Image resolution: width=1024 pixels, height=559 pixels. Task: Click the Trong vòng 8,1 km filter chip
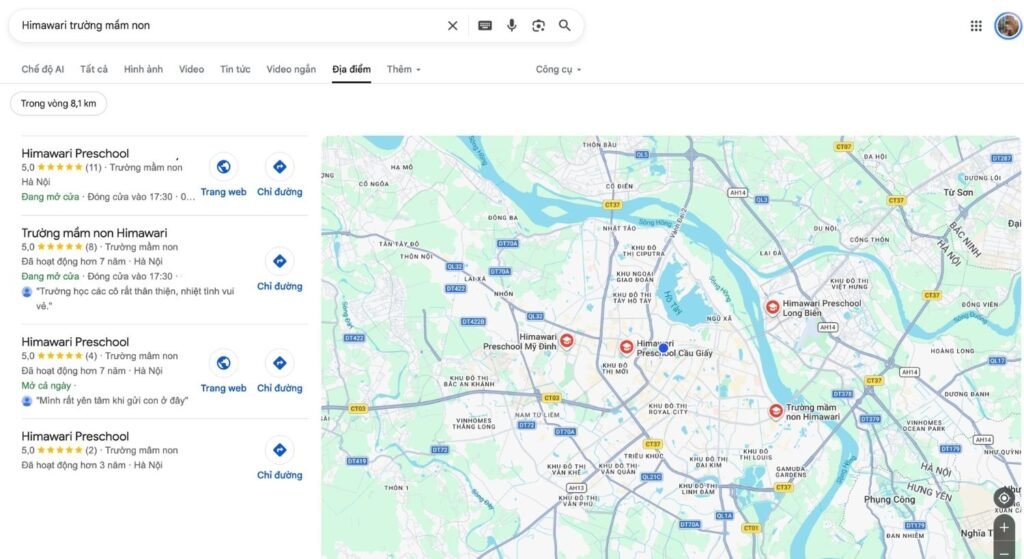point(58,103)
